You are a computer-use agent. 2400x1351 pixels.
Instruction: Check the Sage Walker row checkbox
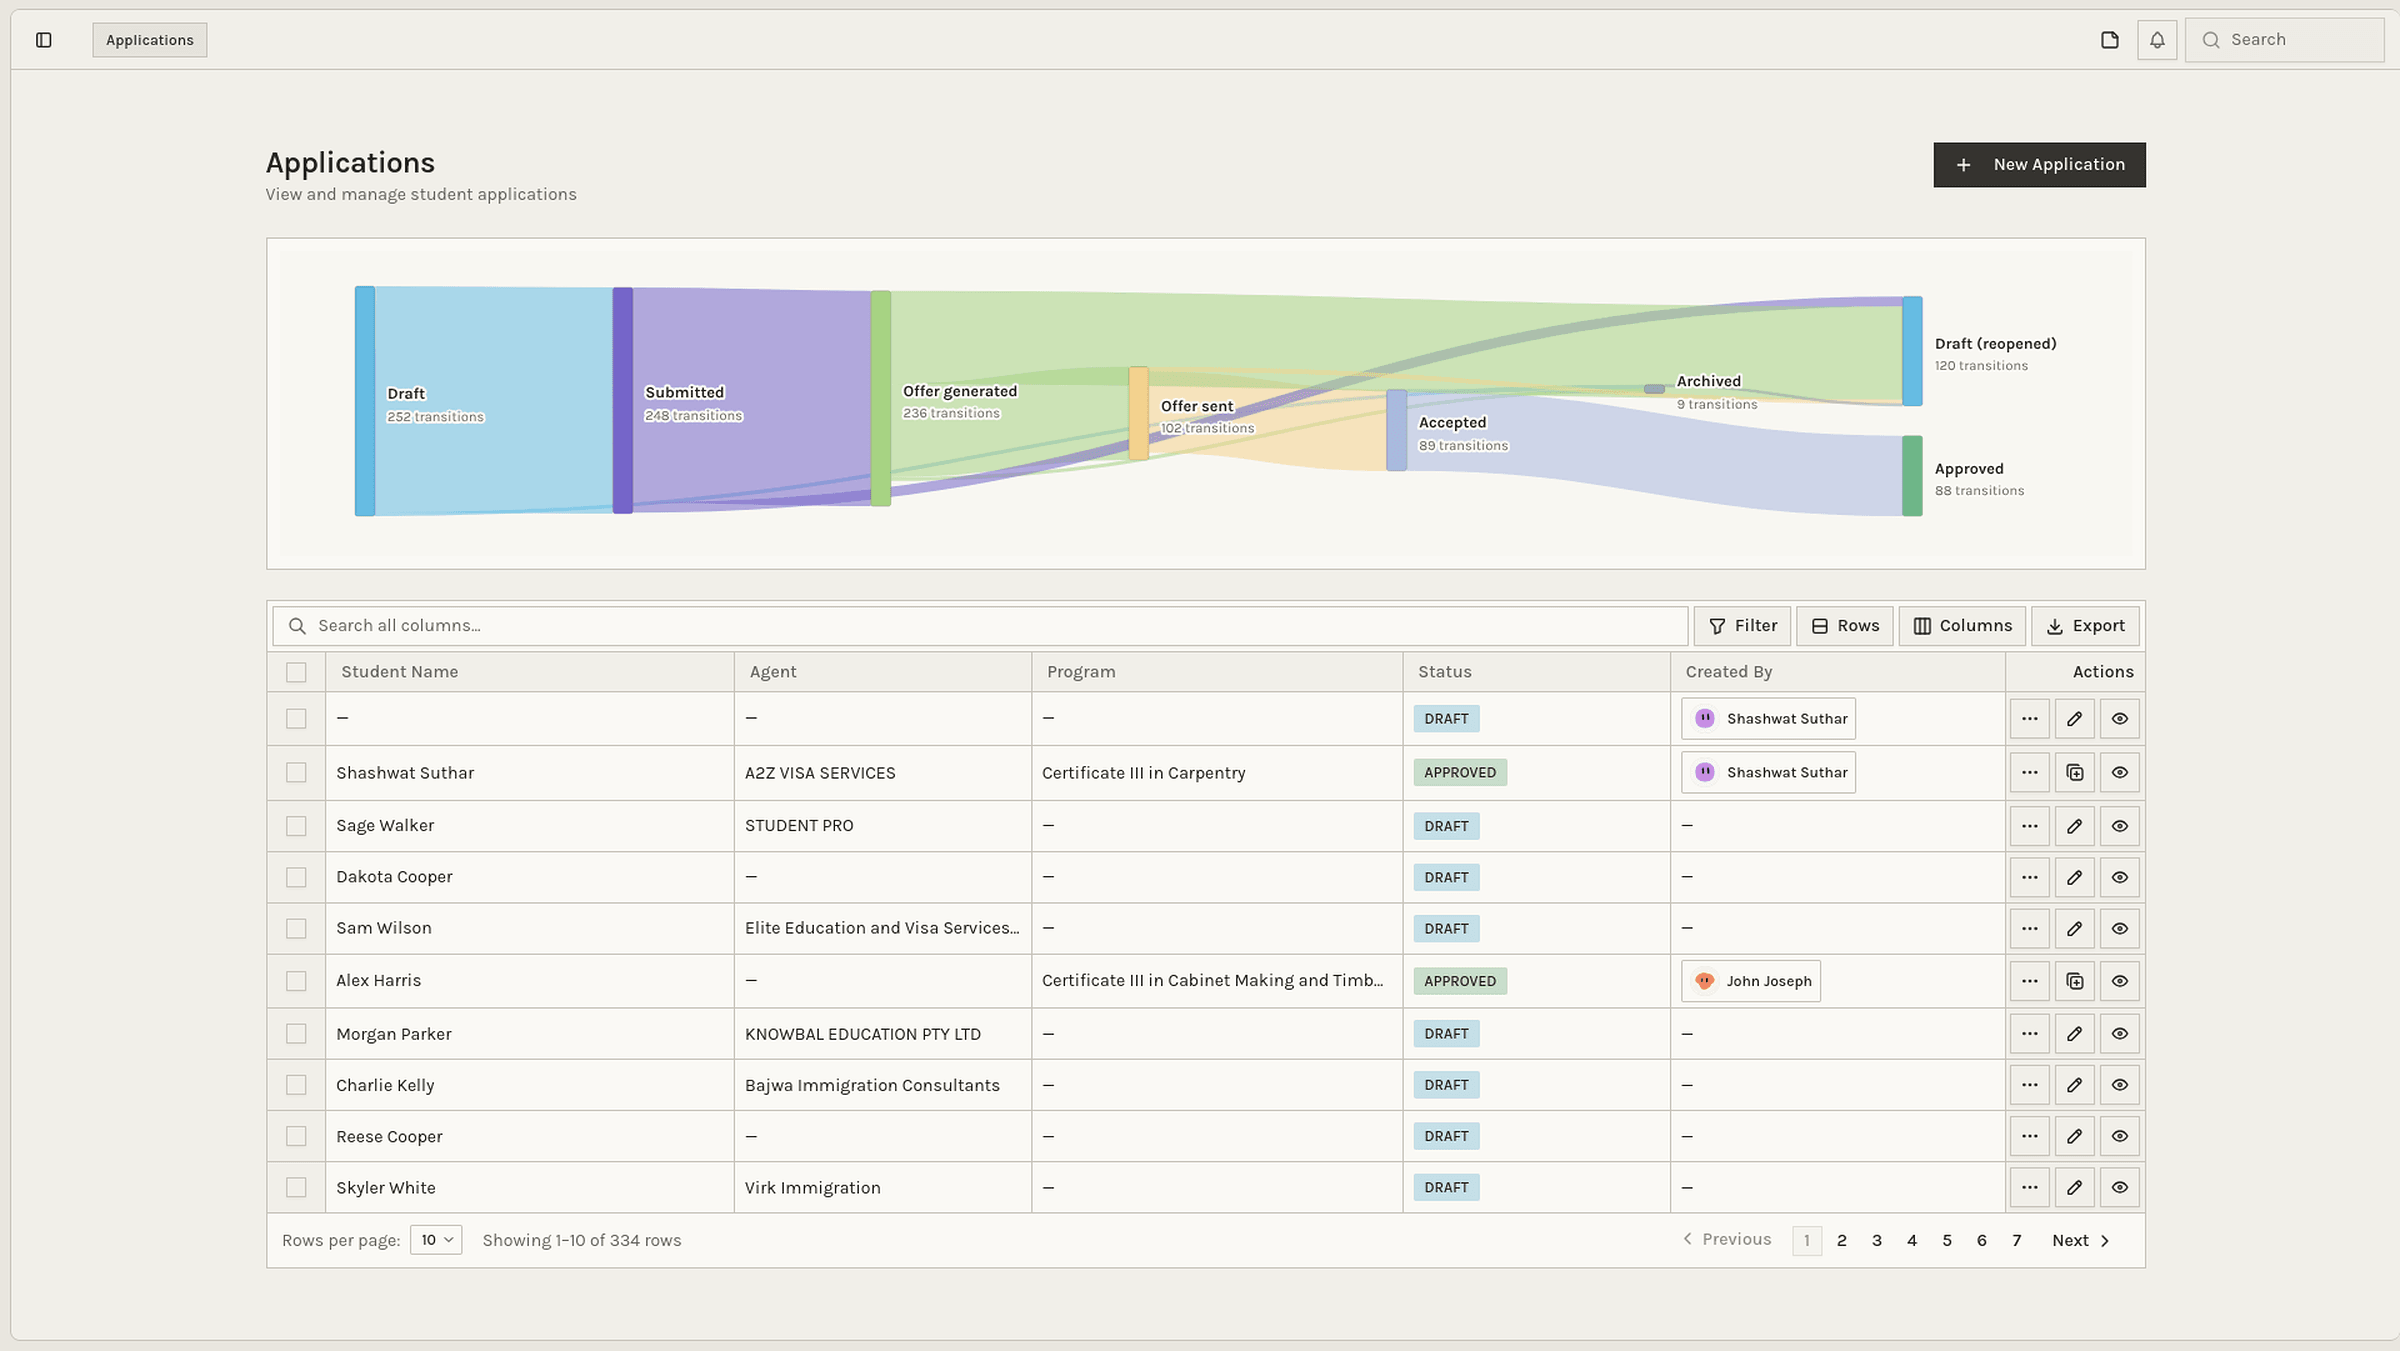pyautogui.click(x=296, y=826)
